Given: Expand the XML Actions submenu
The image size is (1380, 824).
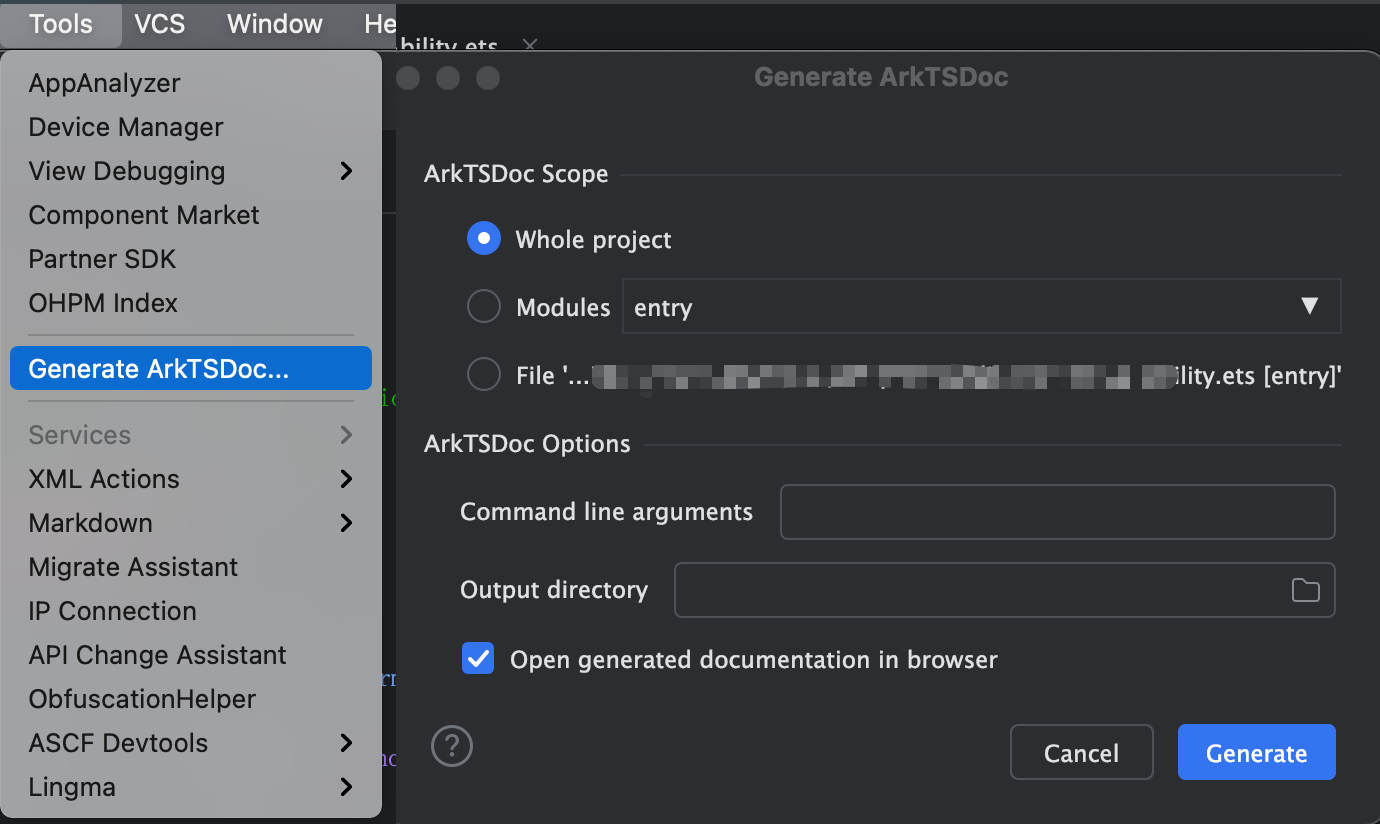Looking at the screenshot, I should click(191, 479).
